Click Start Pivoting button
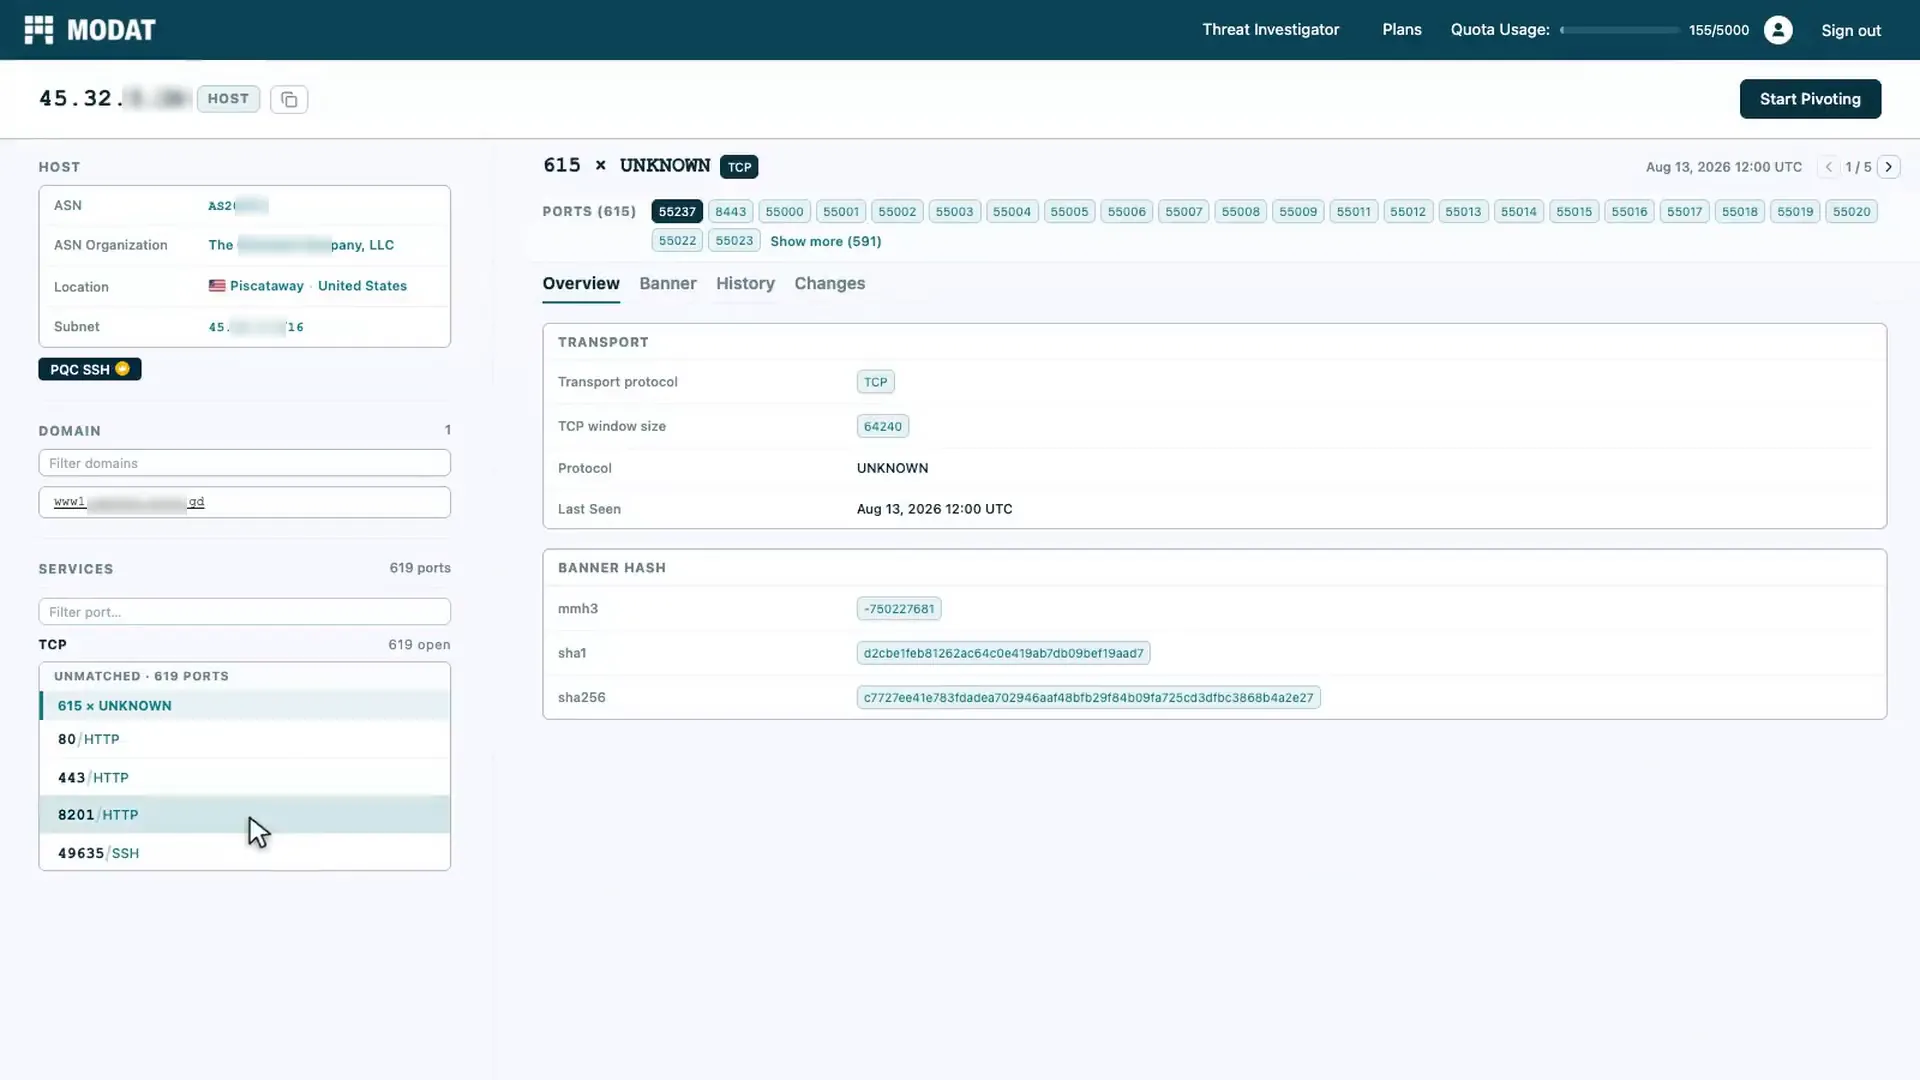 tap(1810, 99)
